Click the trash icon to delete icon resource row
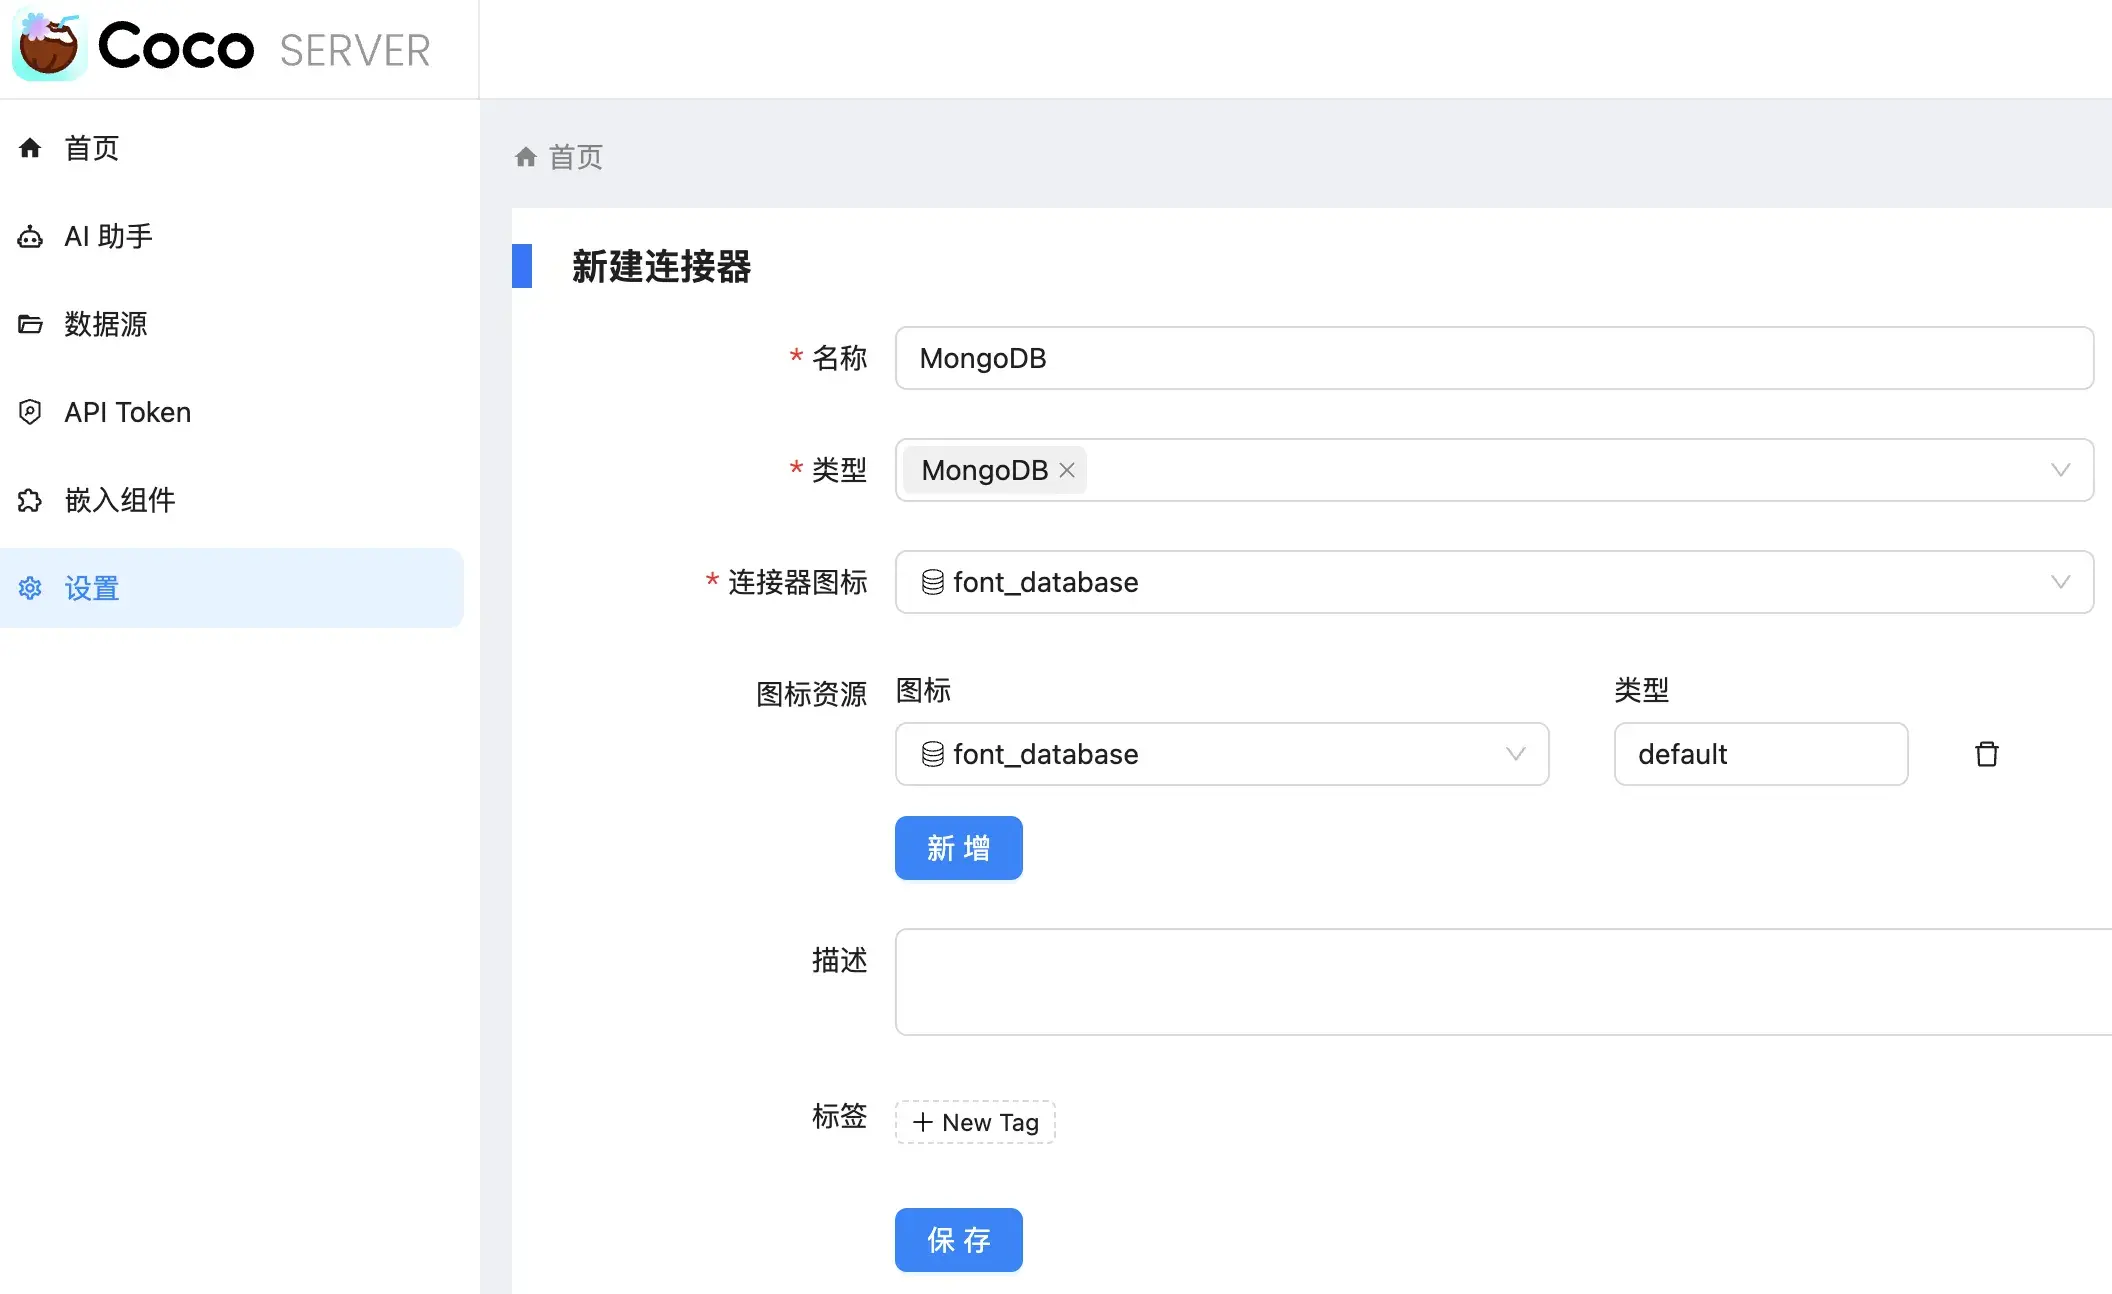The width and height of the screenshot is (2112, 1294). point(1987,754)
